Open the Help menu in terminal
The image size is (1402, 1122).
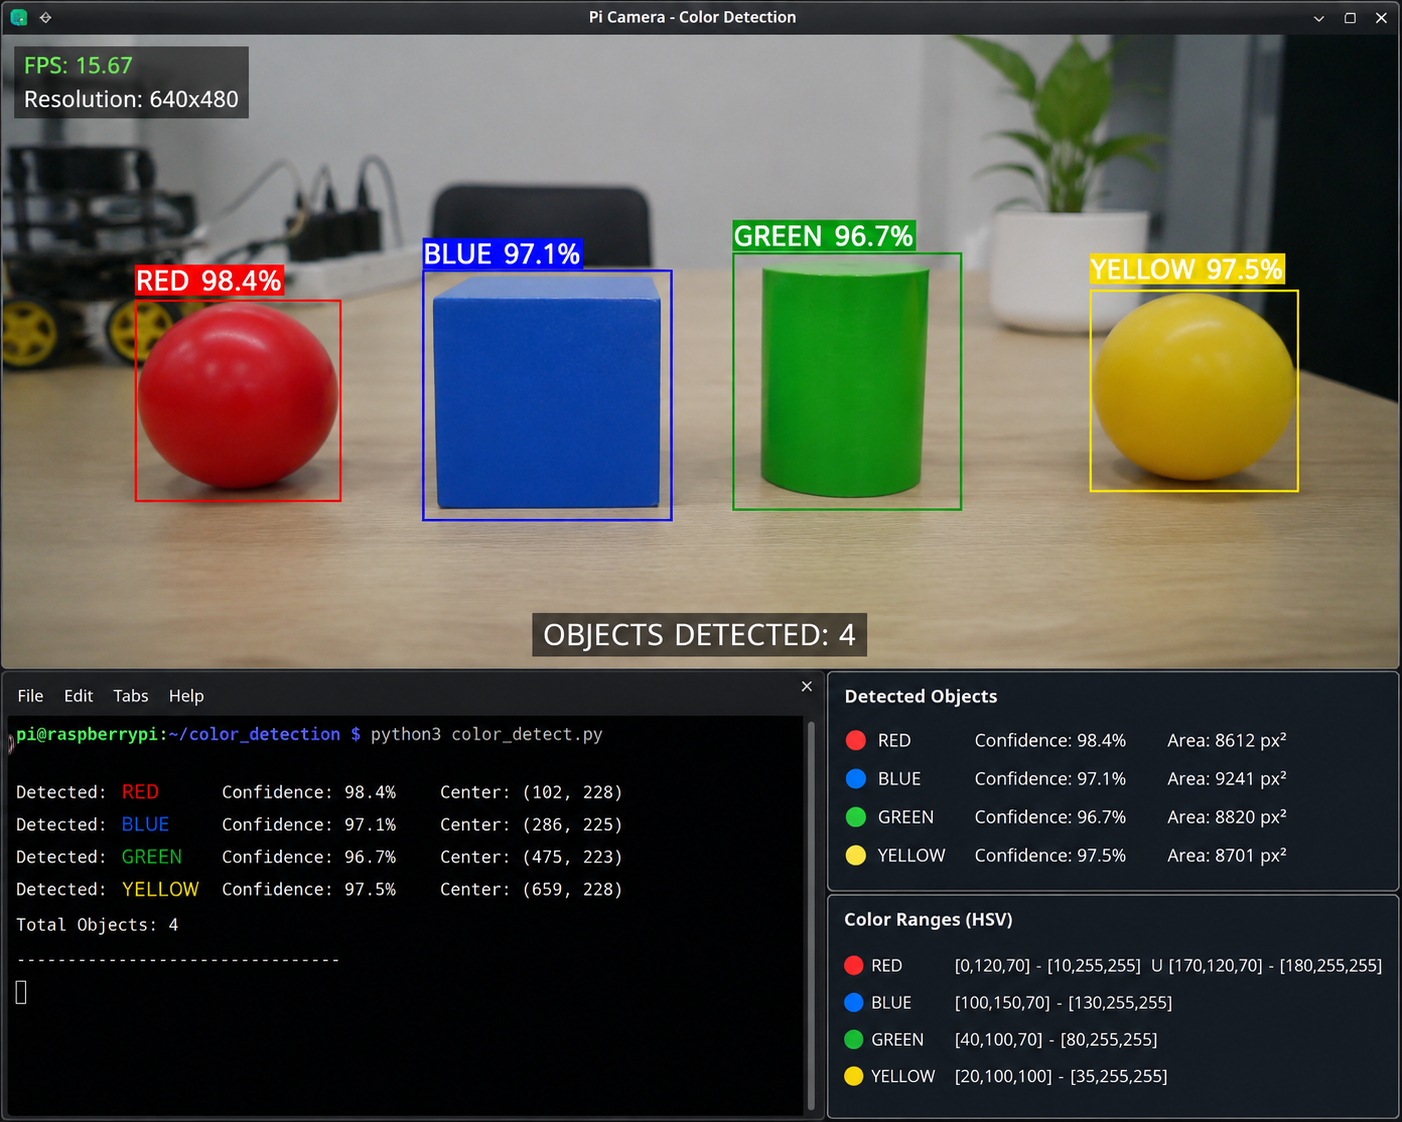(x=186, y=696)
